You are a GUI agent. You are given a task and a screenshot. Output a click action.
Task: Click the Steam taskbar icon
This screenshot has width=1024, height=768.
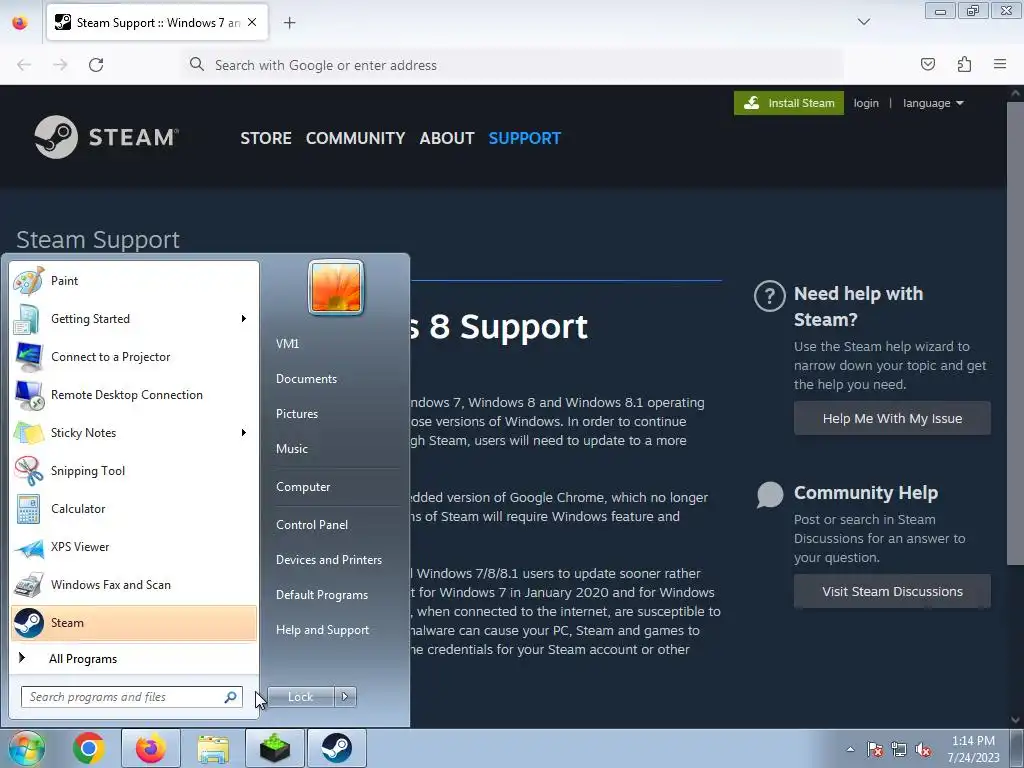point(337,748)
